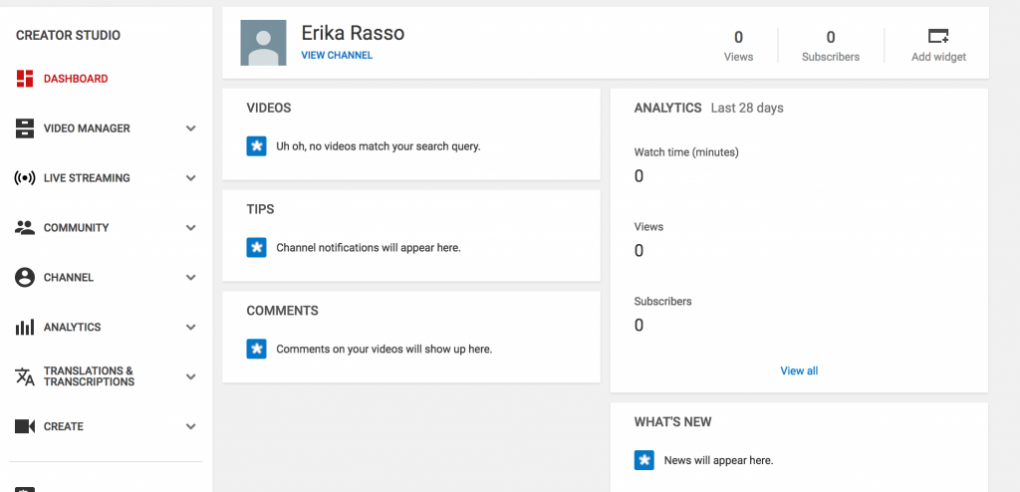Select the Analytics sidebar label

(x=72, y=327)
